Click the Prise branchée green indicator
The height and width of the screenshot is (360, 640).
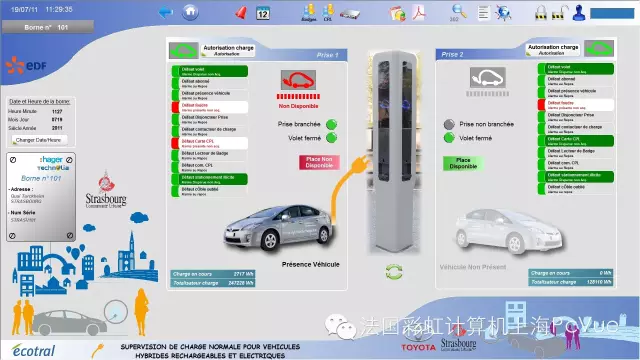[x=331, y=124]
